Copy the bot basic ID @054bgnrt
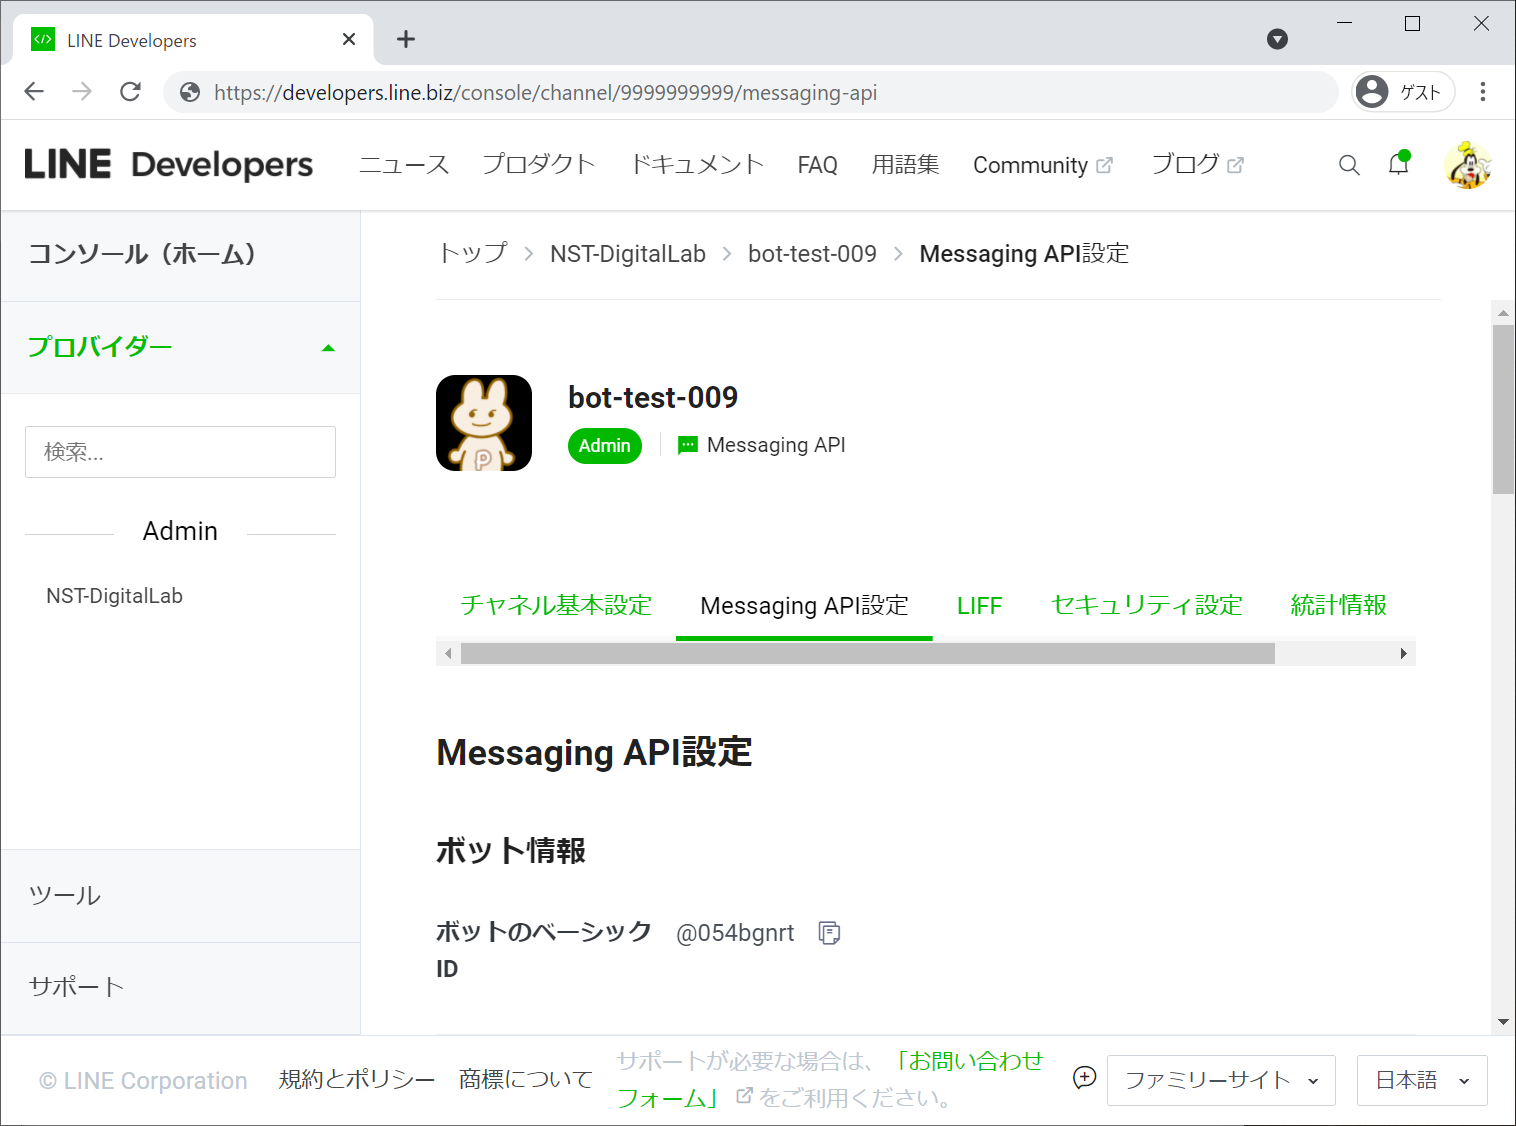Screen dimensions: 1516x1126 [x=829, y=933]
